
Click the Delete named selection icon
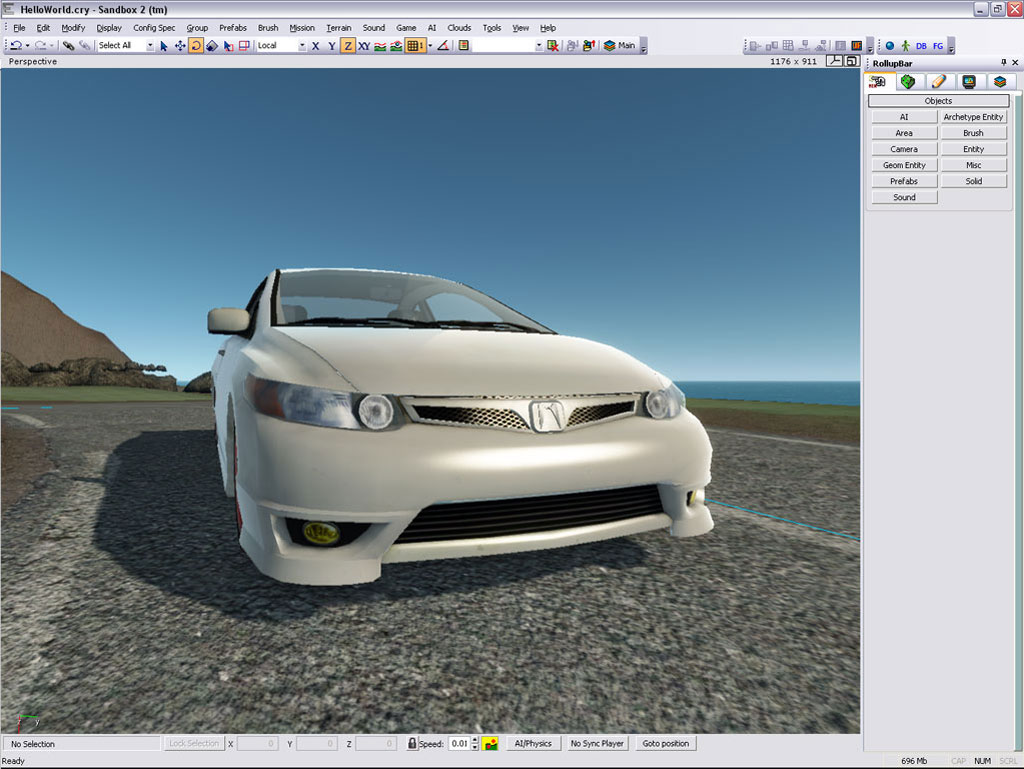pyautogui.click(x=553, y=46)
